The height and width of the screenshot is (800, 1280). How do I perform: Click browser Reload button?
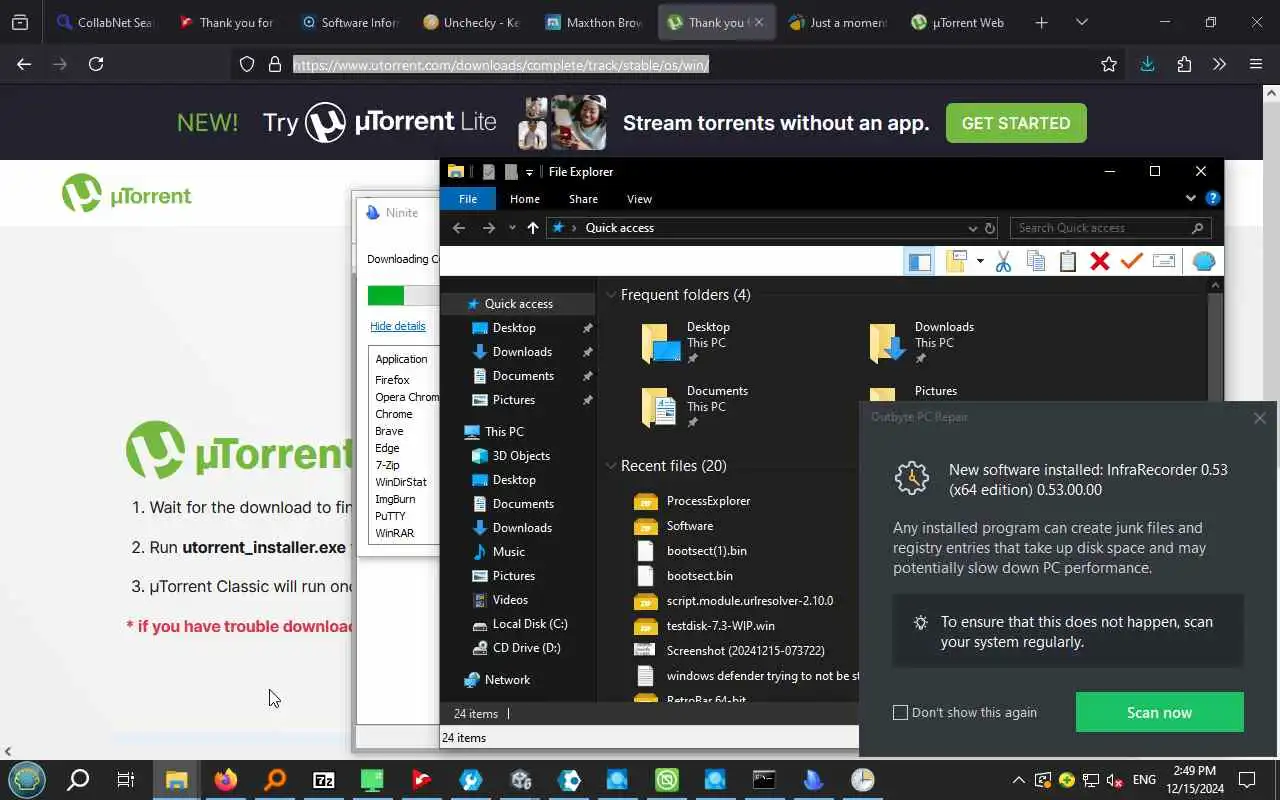[x=96, y=64]
